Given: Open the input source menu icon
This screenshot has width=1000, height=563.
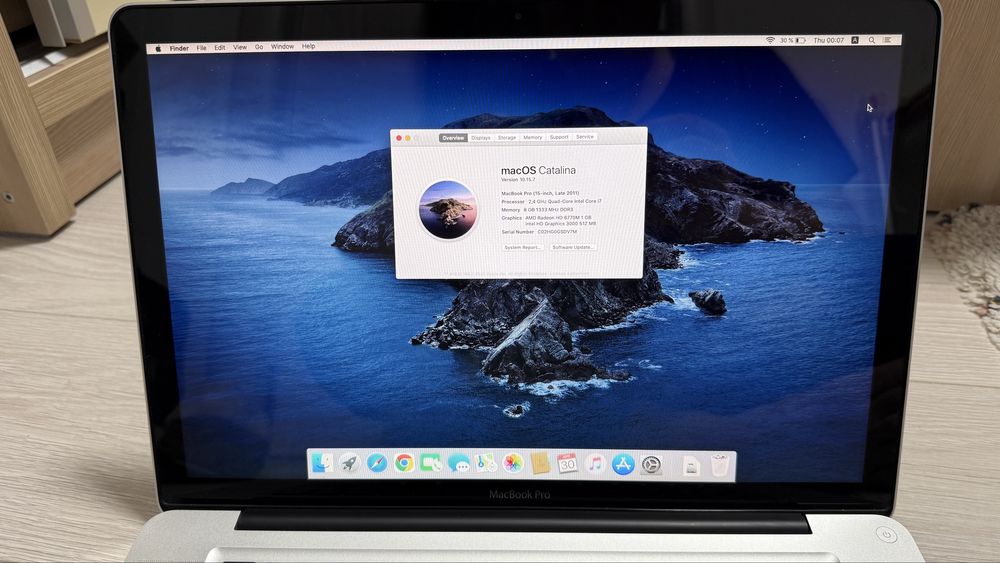Looking at the screenshot, I should point(855,40).
